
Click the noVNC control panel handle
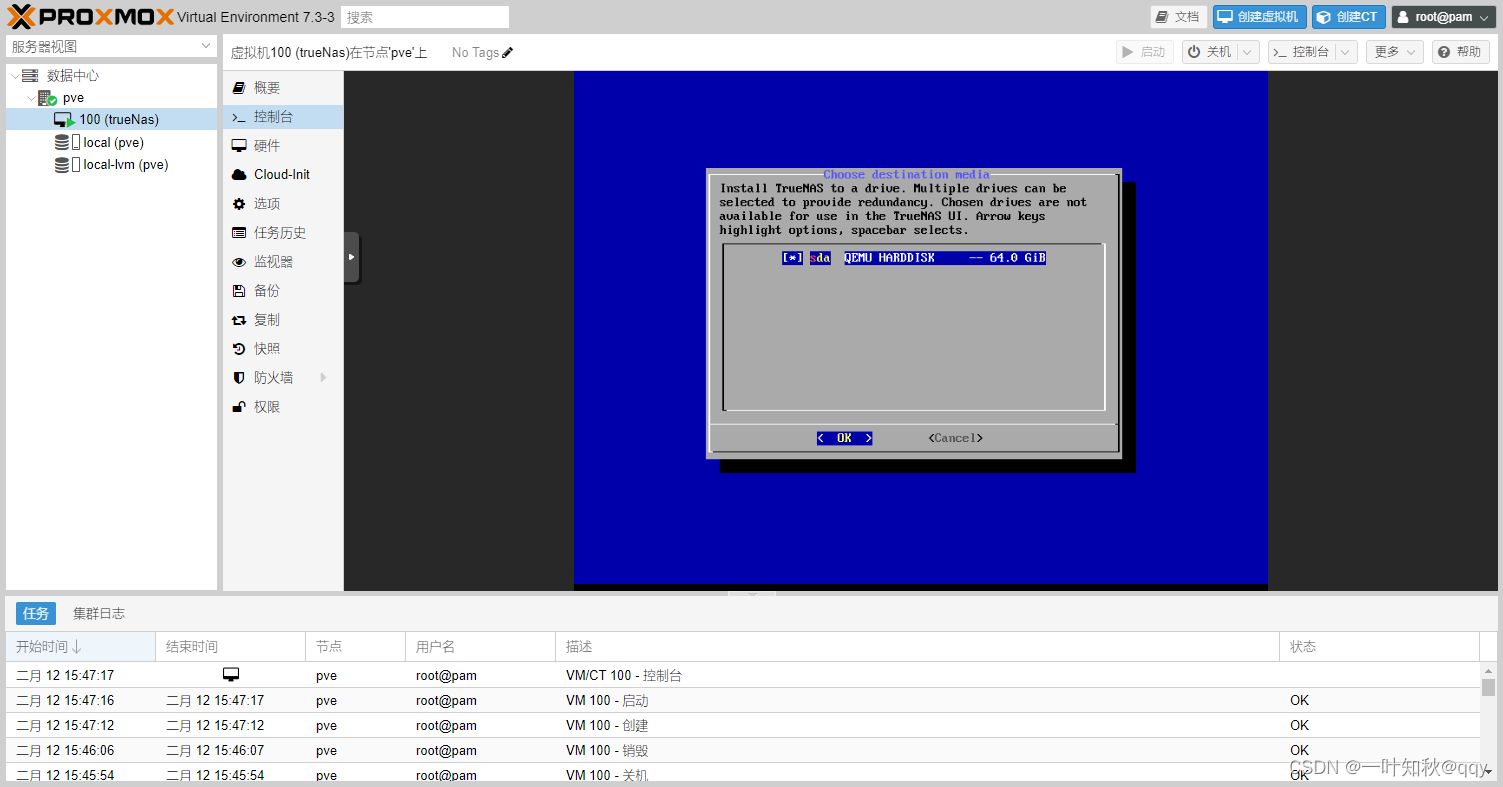[351, 257]
